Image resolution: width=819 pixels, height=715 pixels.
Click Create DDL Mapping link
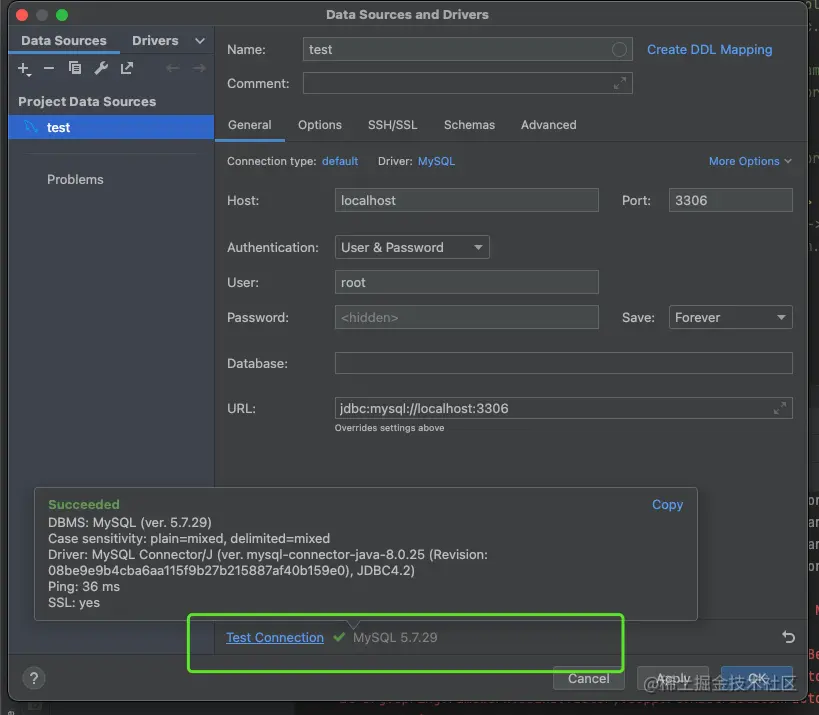[709, 50]
